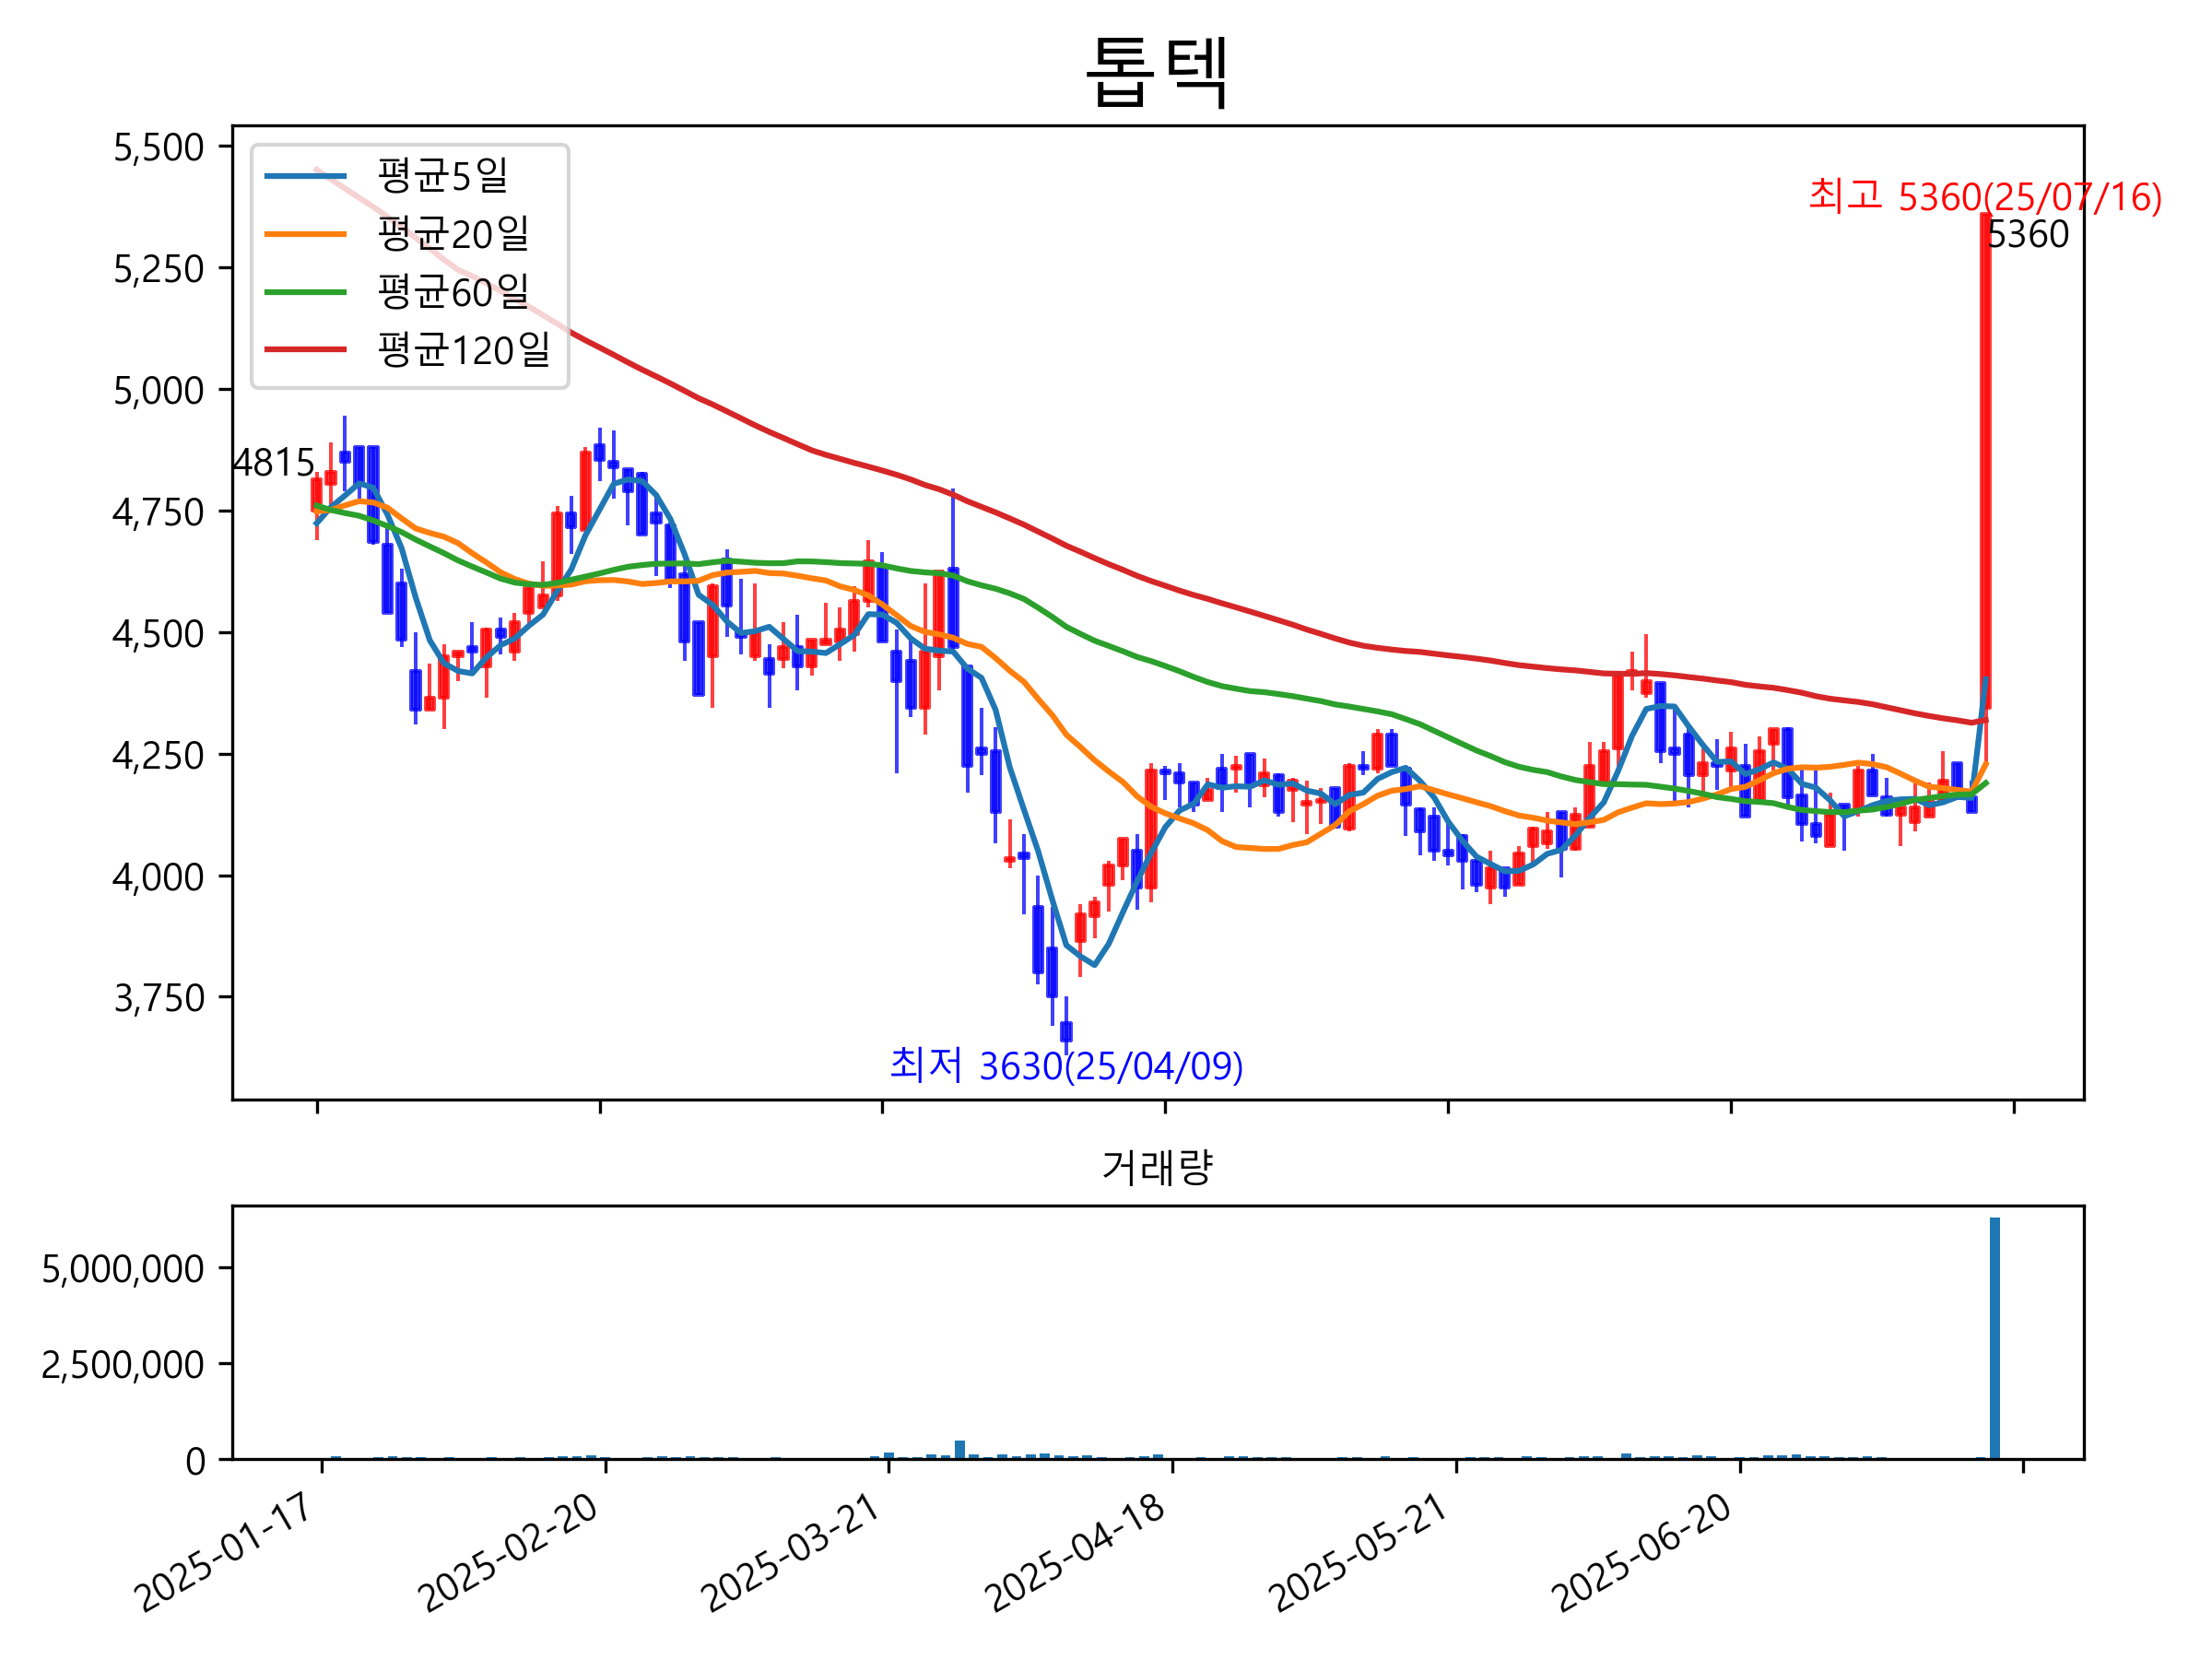Click the red 평균120일 legend line
This screenshot has height=1659, width=2212.
tap(305, 350)
